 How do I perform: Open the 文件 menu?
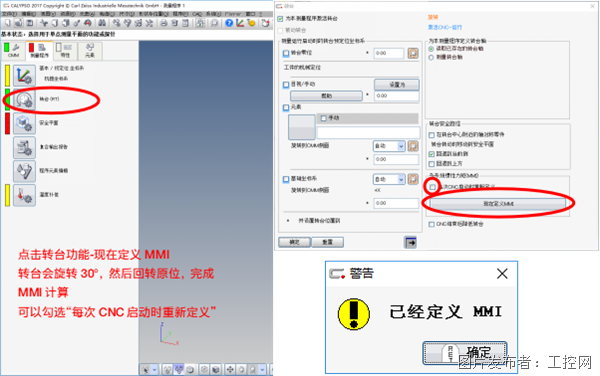tap(9, 14)
